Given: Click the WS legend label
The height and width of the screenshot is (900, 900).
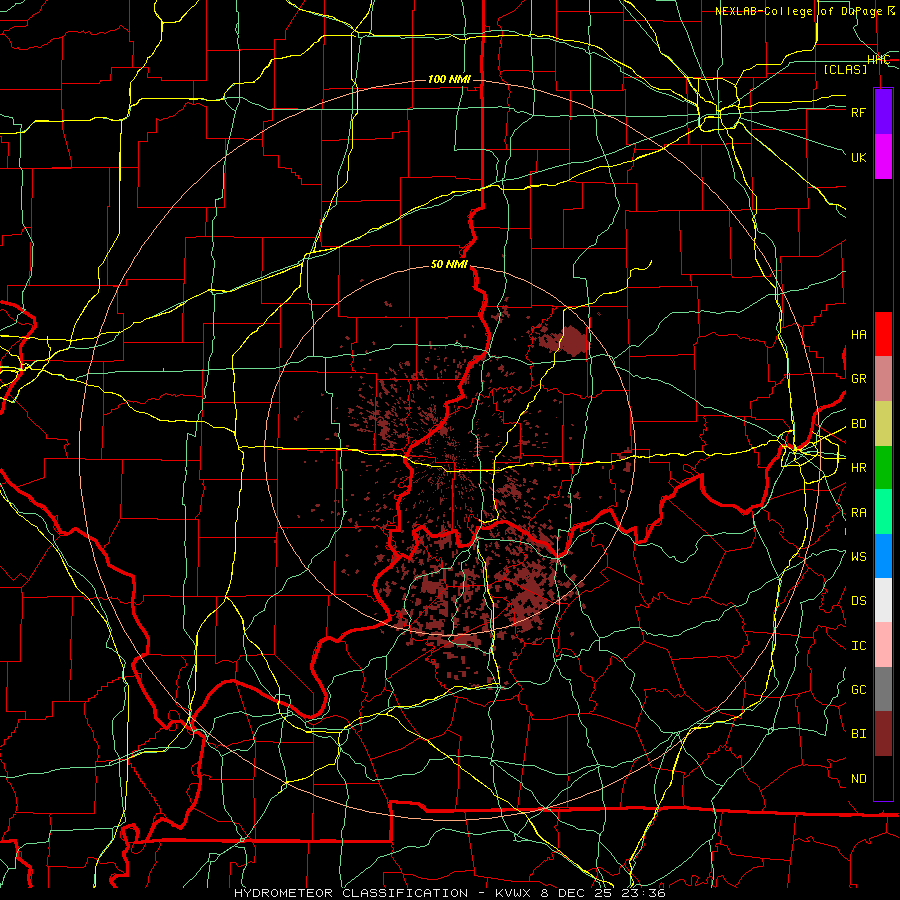Looking at the screenshot, I should click(858, 557).
